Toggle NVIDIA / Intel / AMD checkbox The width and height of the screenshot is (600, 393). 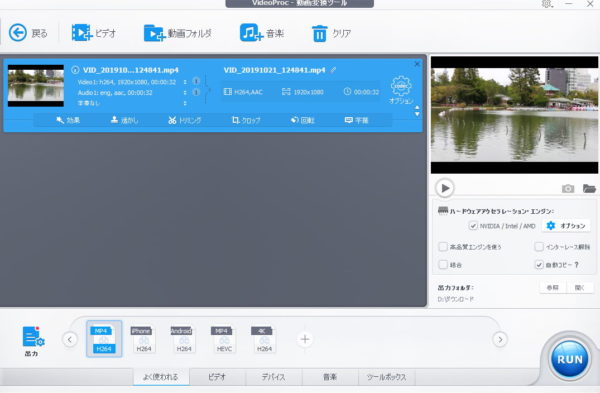click(473, 226)
